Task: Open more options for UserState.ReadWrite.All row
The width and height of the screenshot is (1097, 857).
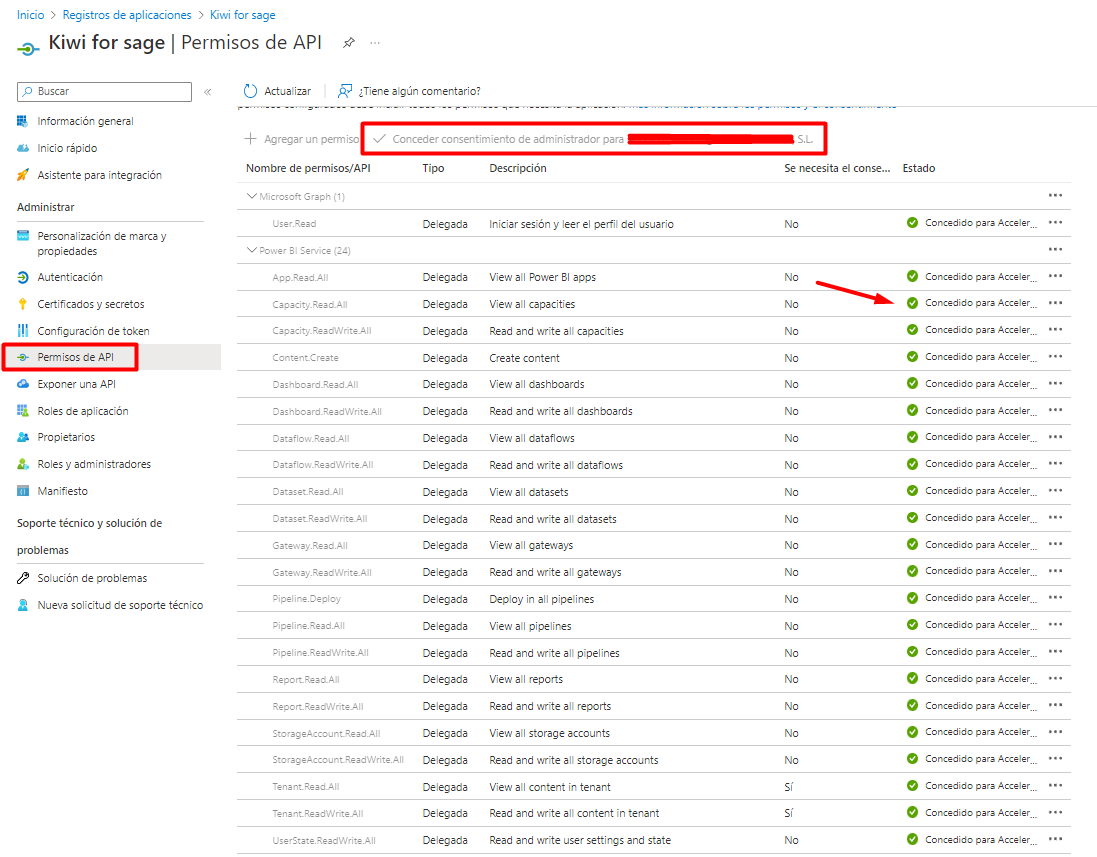Action: [x=1055, y=840]
